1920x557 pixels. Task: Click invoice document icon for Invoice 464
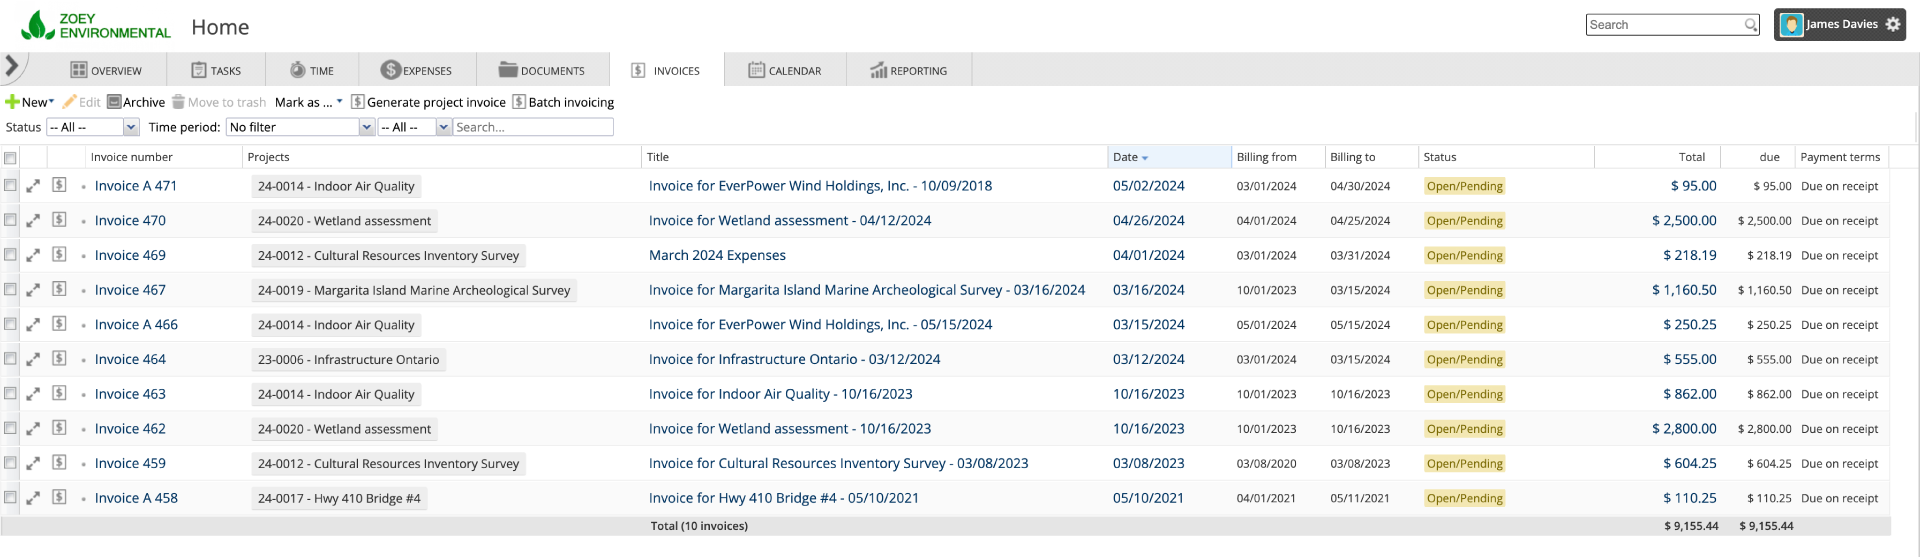60,359
